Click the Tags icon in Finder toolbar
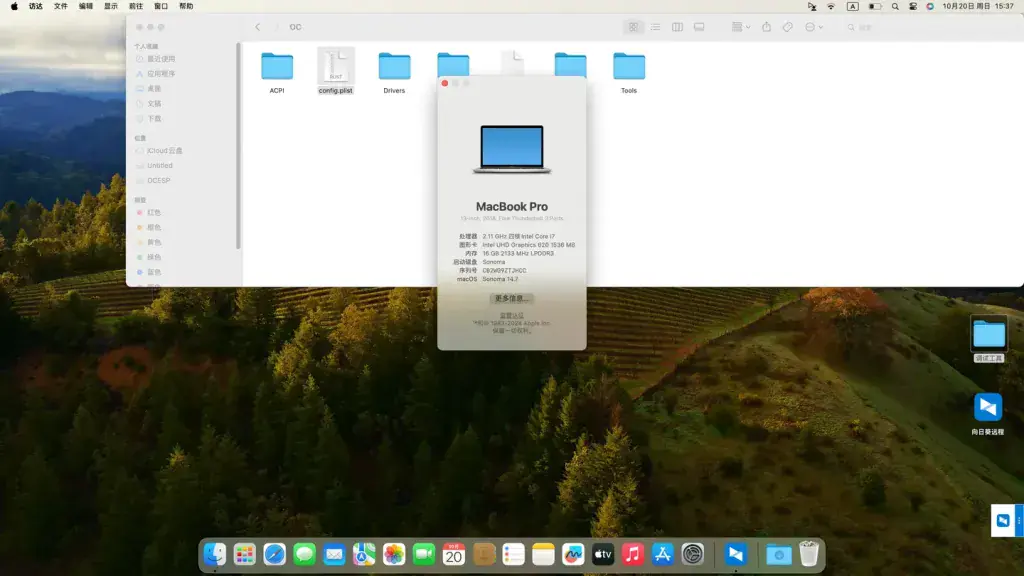Image resolution: width=1024 pixels, height=576 pixels. [788, 27]
